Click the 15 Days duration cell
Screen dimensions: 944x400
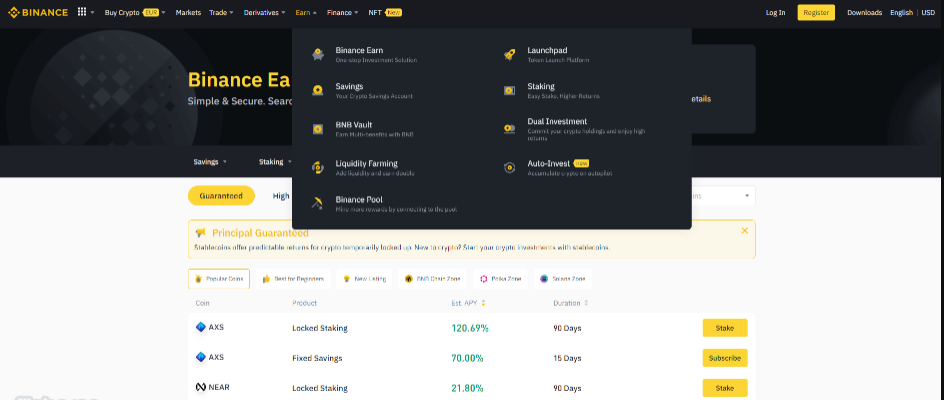567,358
